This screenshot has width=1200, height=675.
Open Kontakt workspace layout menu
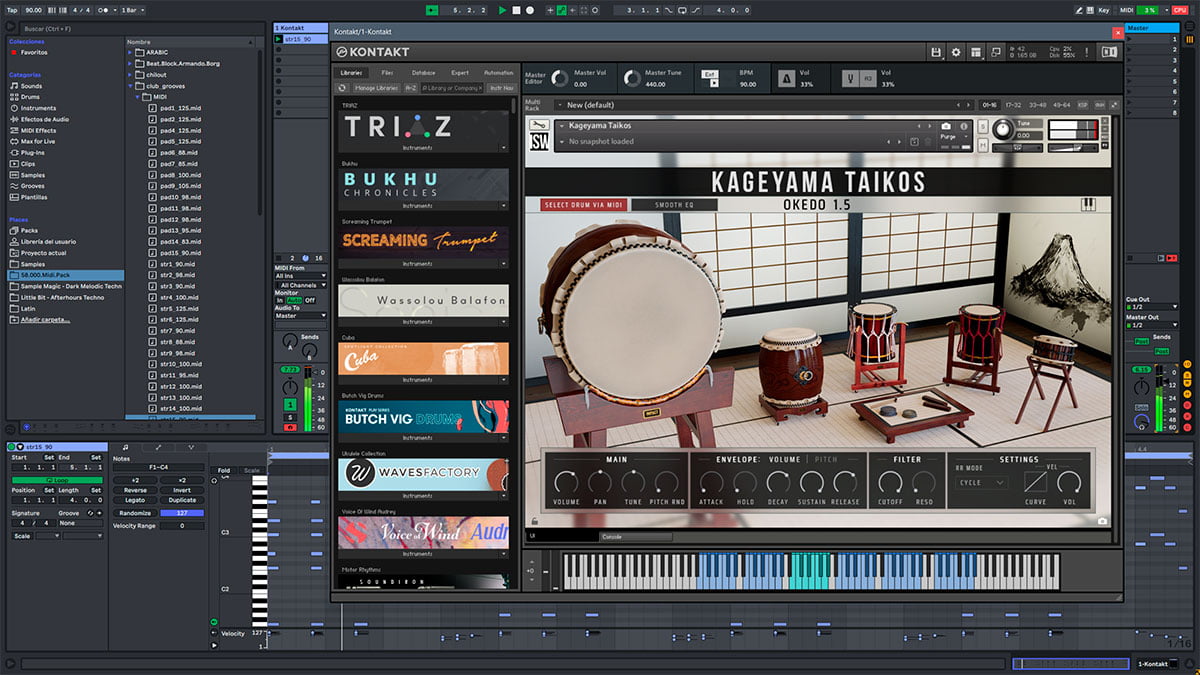click(976, 52)
